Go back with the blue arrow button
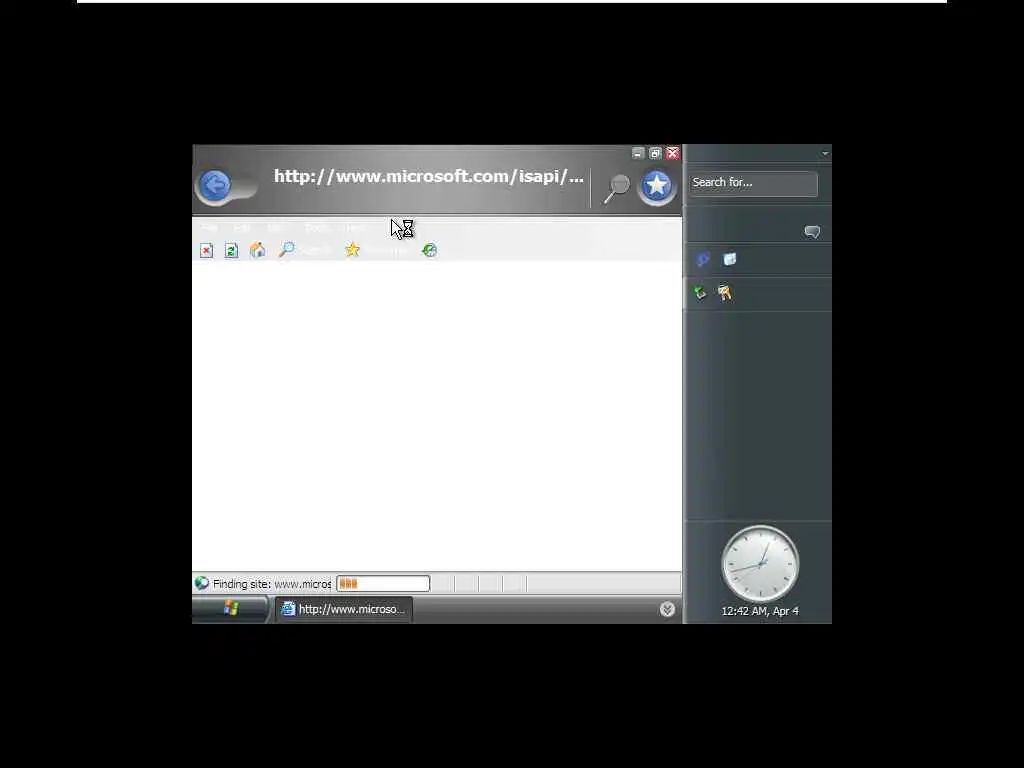1024x768 pixels. pos(215,186)
